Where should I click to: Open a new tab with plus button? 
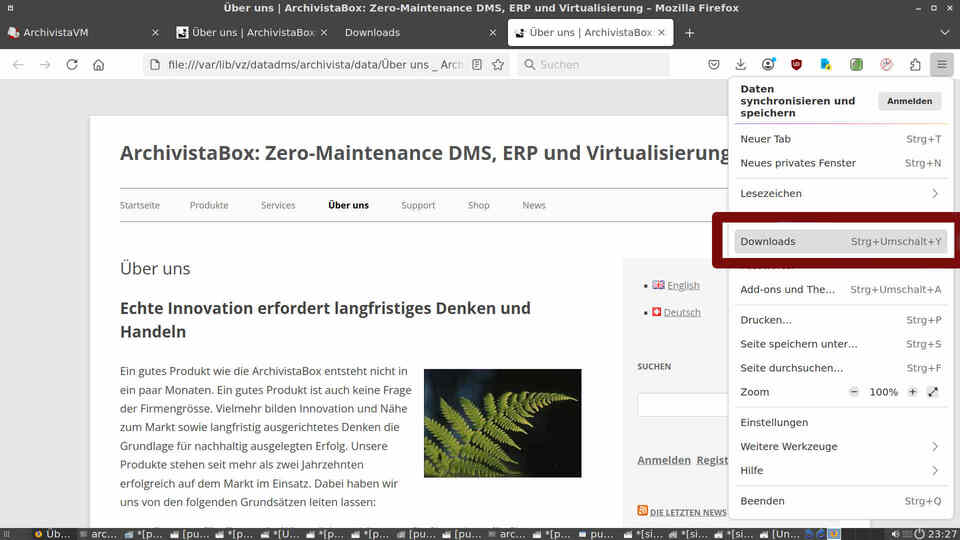[x=689, y=33]
